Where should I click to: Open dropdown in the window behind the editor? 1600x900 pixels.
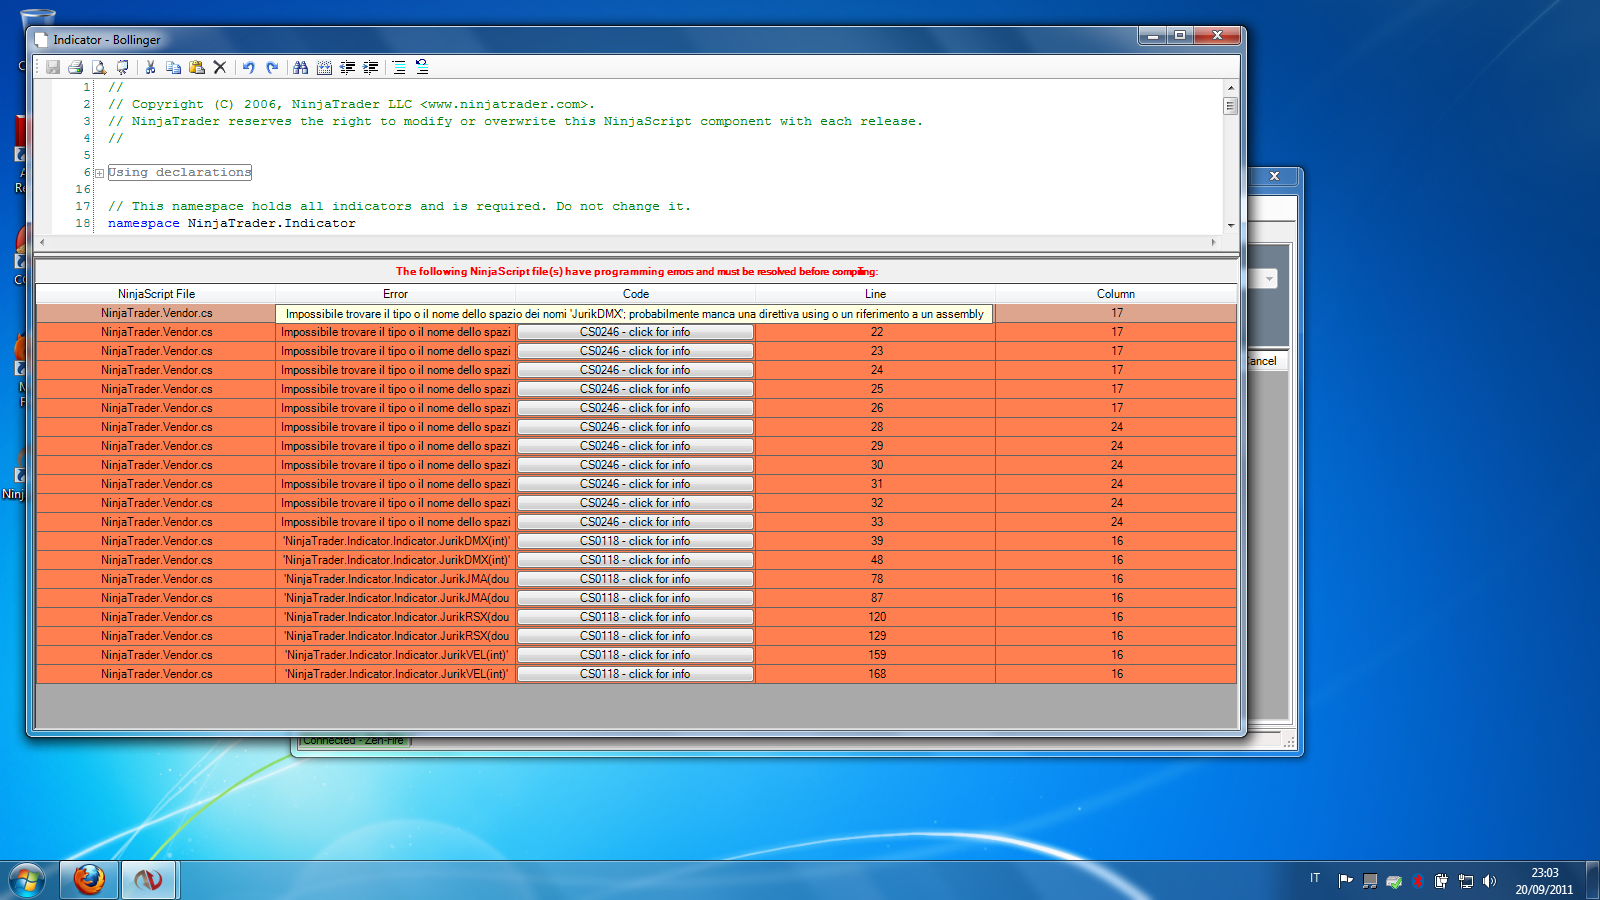click(1269, 279)
